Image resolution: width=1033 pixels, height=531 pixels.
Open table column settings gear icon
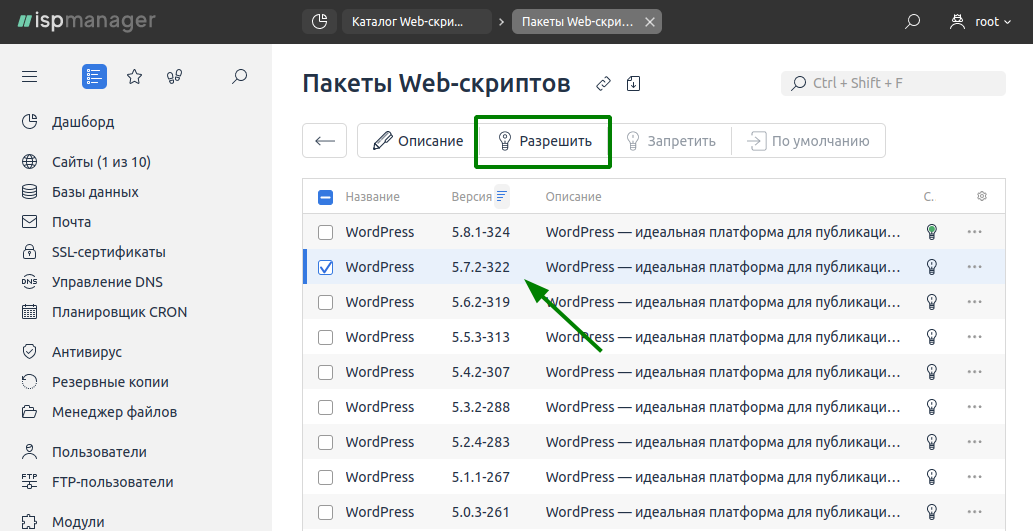[982, 196]
